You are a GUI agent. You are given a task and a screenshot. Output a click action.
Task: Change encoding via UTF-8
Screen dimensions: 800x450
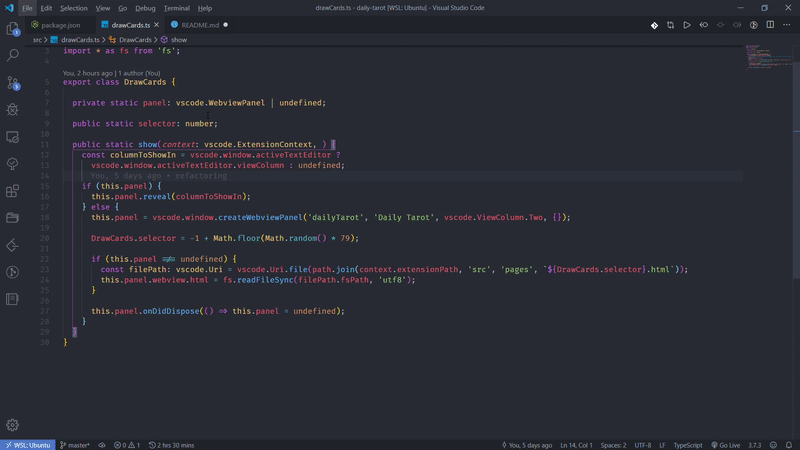point(642,445)
